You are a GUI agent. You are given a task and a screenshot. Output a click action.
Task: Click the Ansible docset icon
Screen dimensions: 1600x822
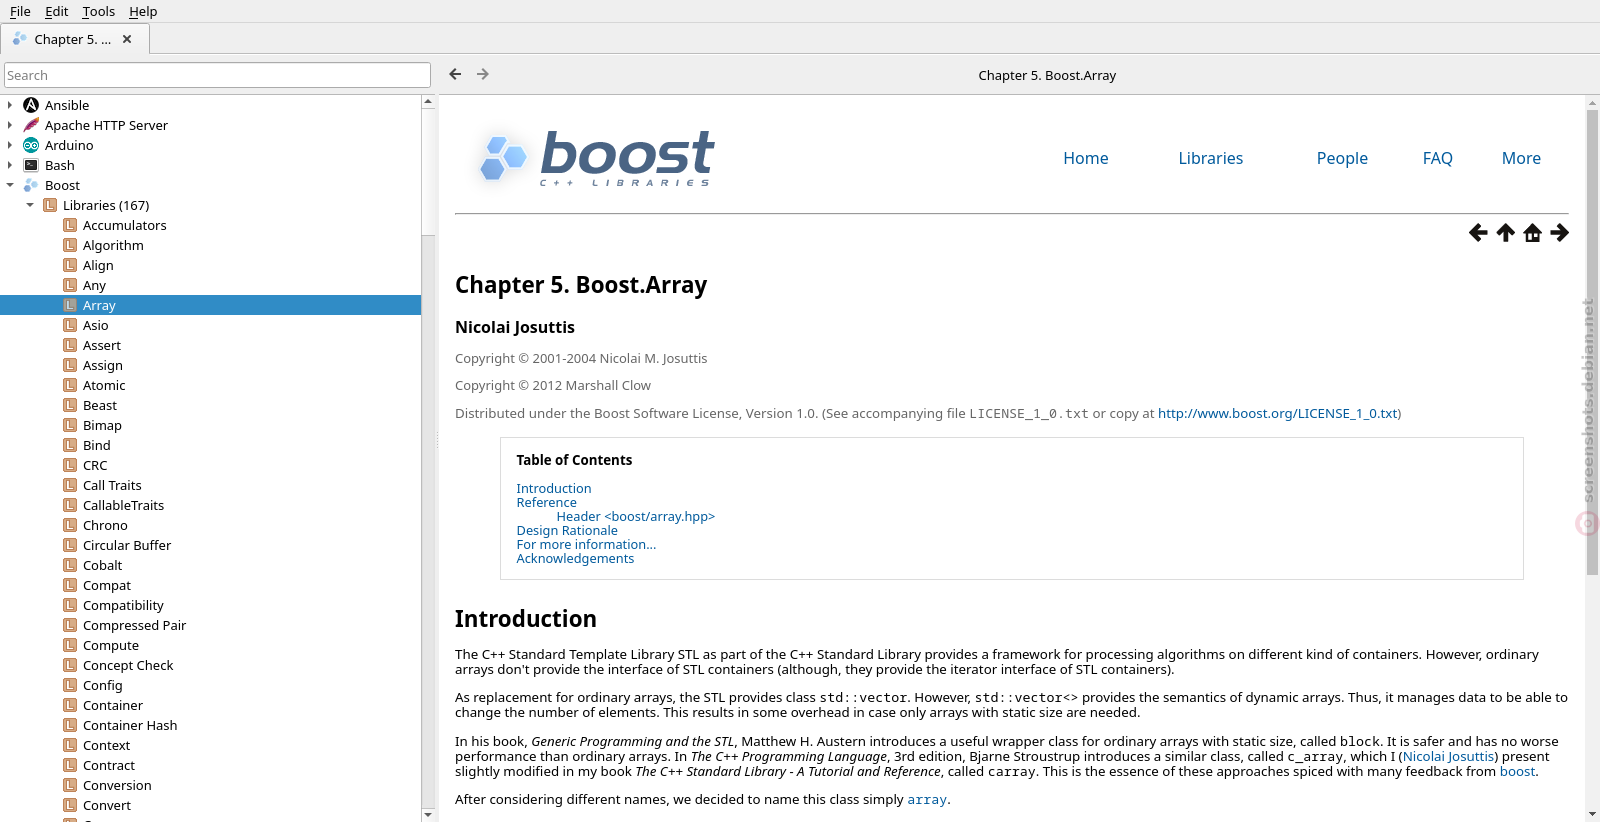(x=31, y=105)
